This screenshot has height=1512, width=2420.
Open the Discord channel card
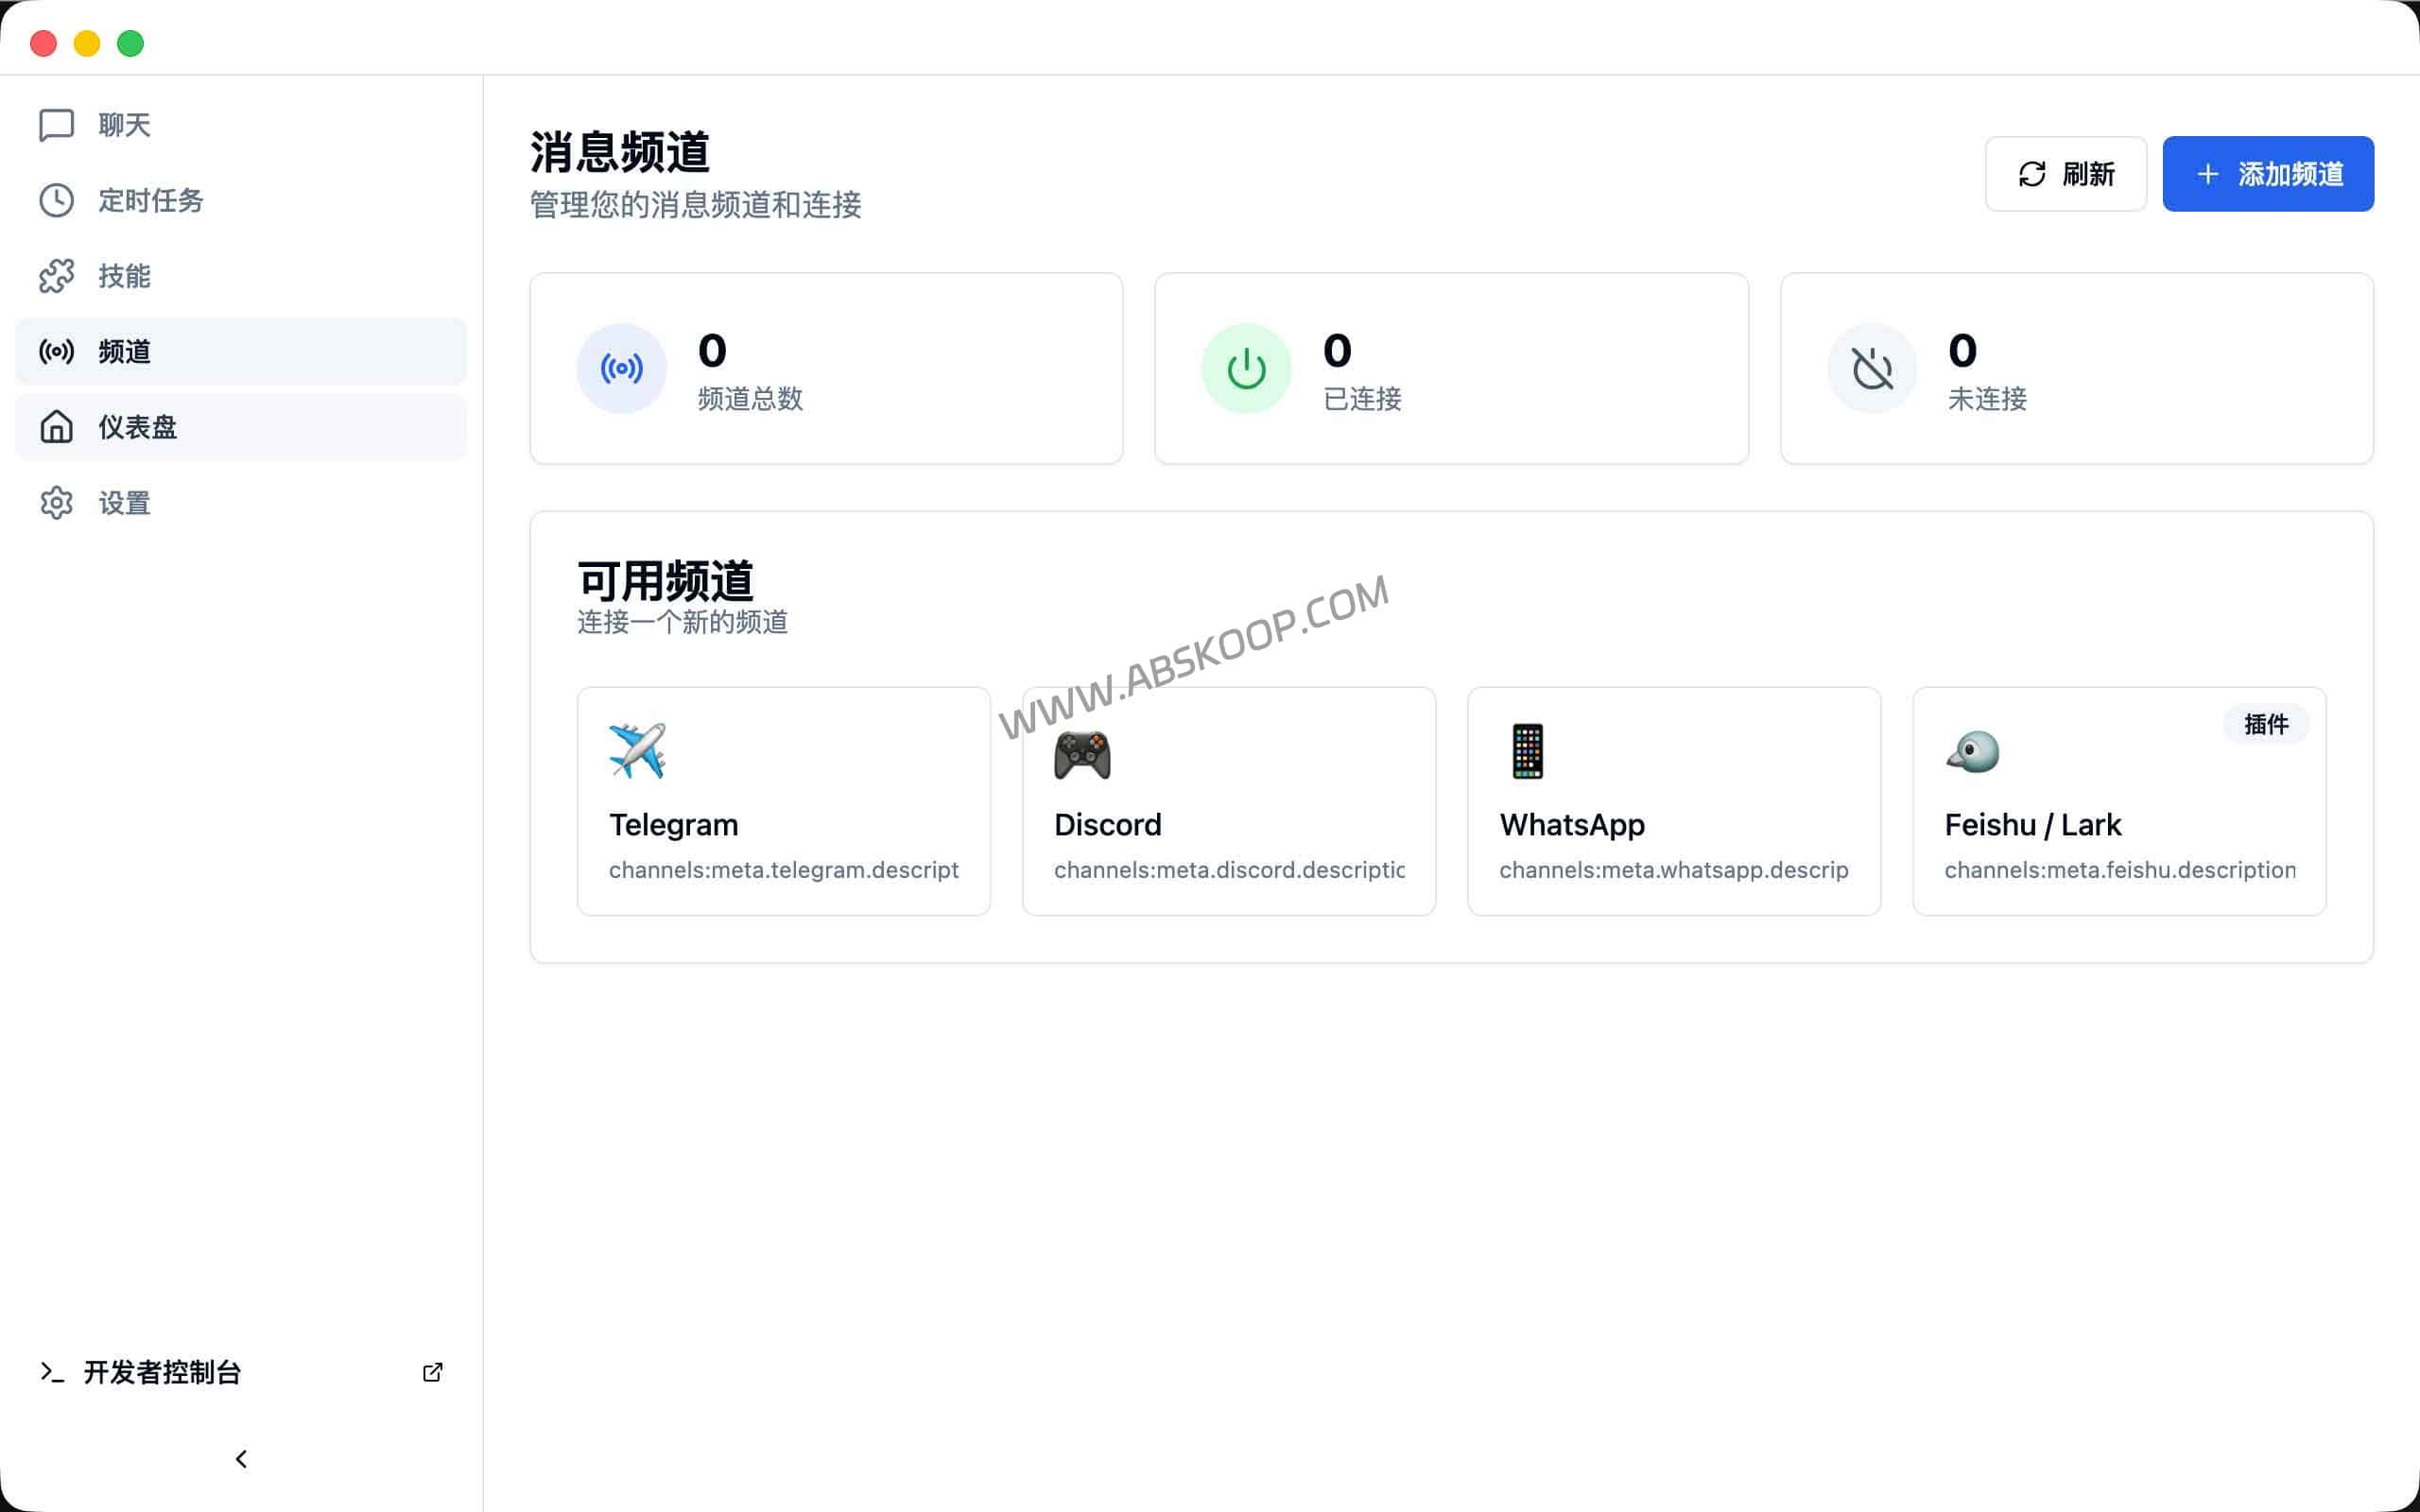click(x=1228, y=800)
